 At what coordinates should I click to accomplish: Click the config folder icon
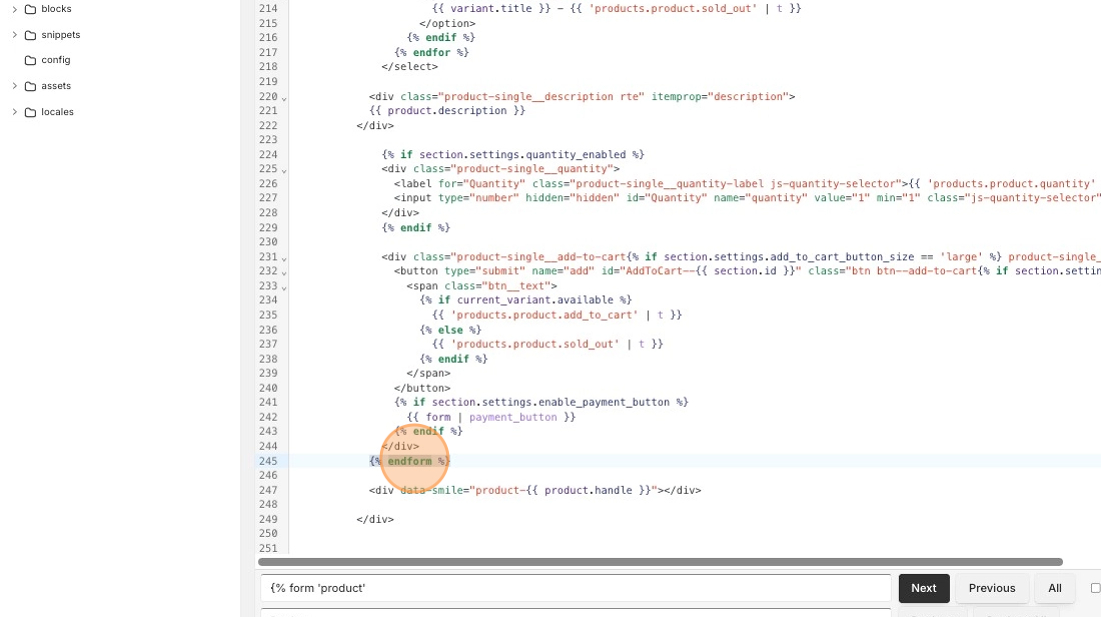pyautogui.click(x=30, y=60)
